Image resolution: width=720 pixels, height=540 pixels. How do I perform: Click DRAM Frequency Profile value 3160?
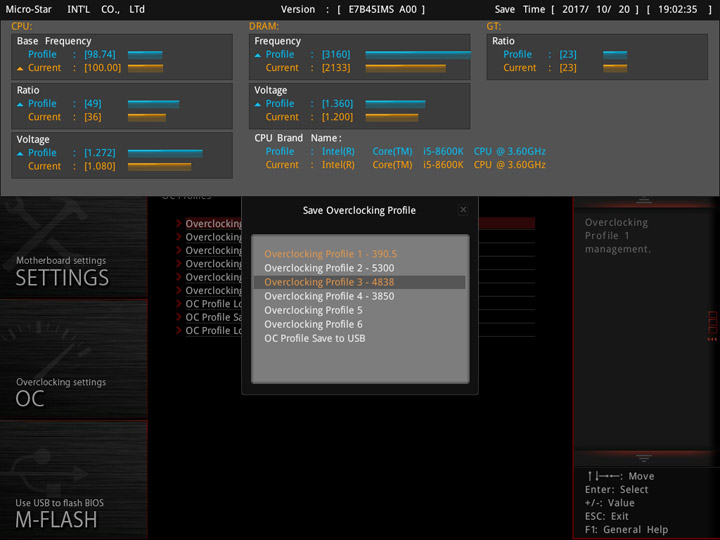click(336, 54)
